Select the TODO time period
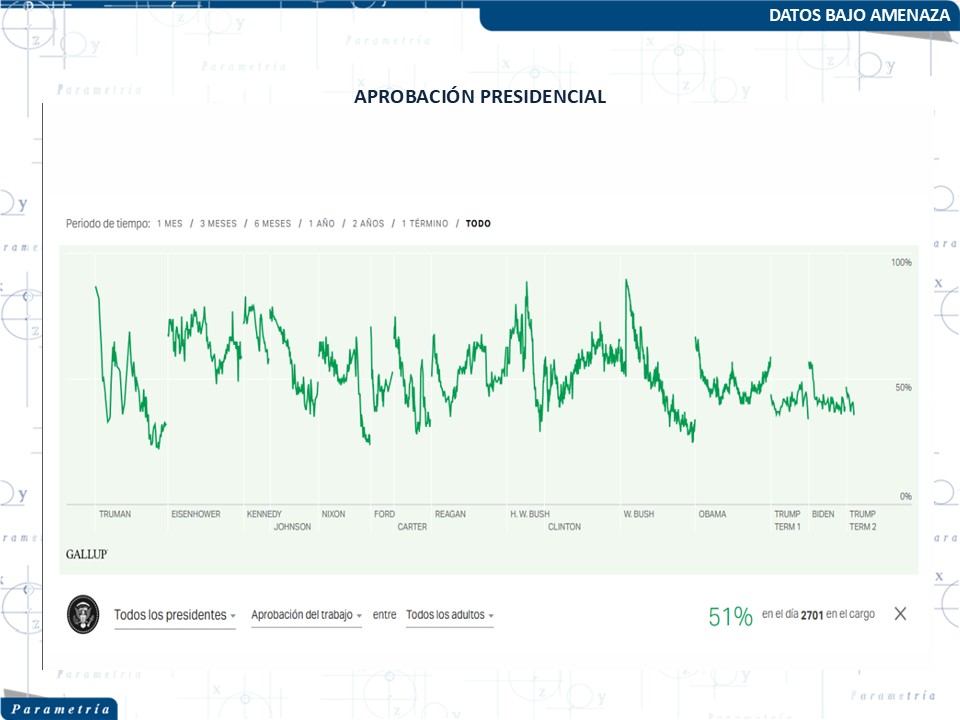The image size is (960, 720). [478, 224]
